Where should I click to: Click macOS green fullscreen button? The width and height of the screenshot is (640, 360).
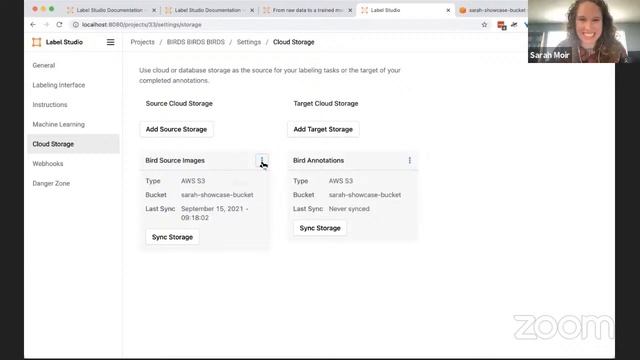click(51, 9)
